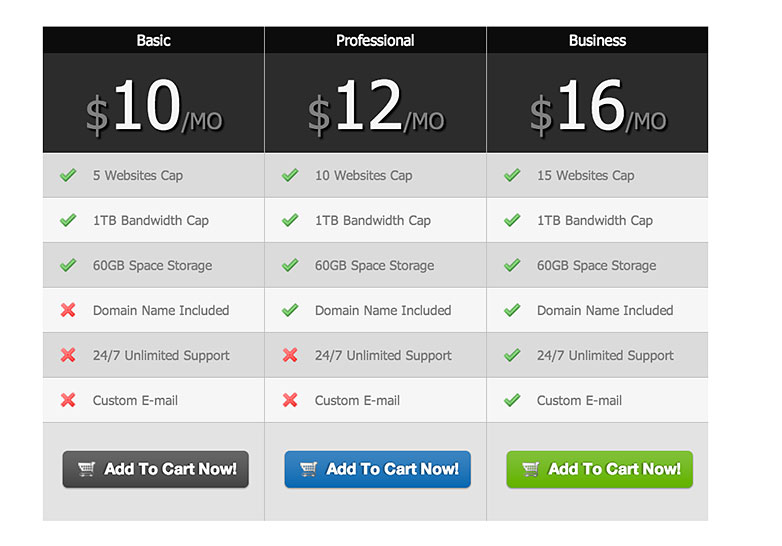Screen dimensions: 782x546
Task: Click '60GB Space Storage' in Professional column
Action: pyautogui.click(x=374, y=265)
